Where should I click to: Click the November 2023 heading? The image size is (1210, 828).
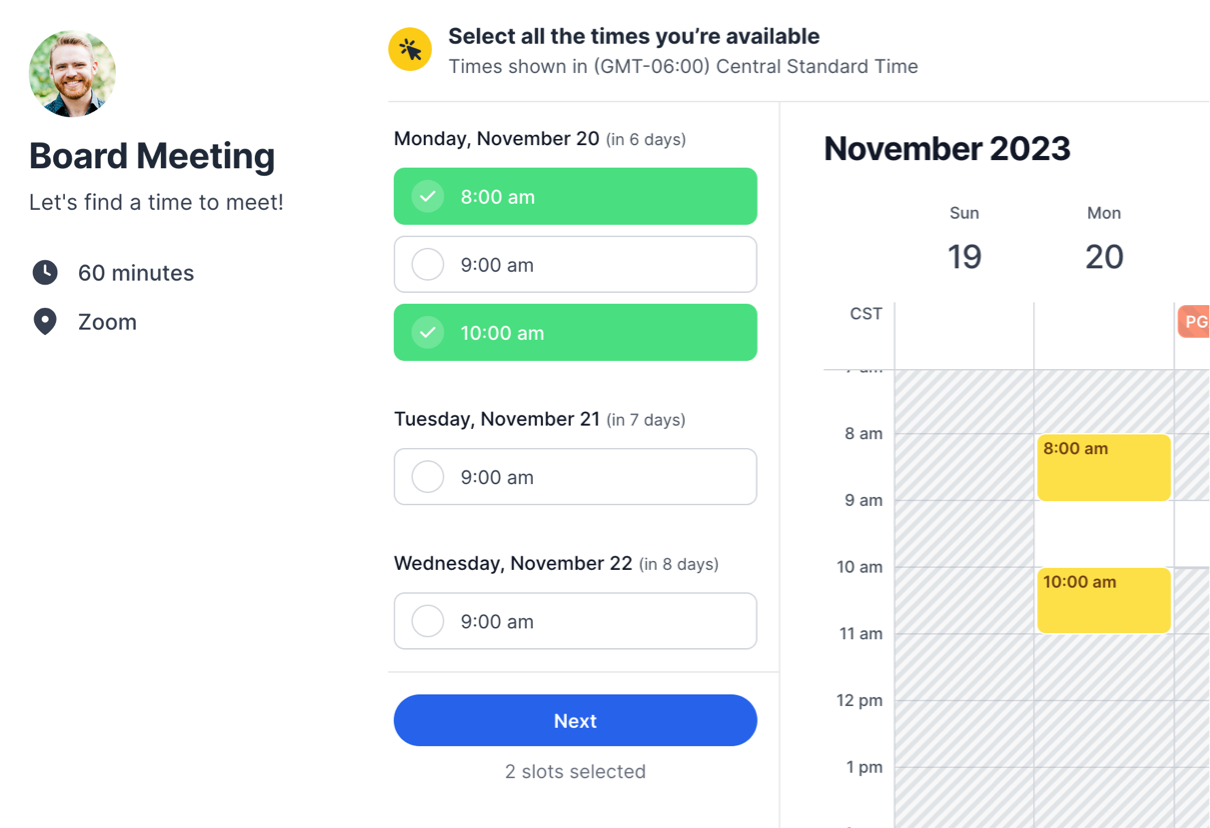coord(946,148)
